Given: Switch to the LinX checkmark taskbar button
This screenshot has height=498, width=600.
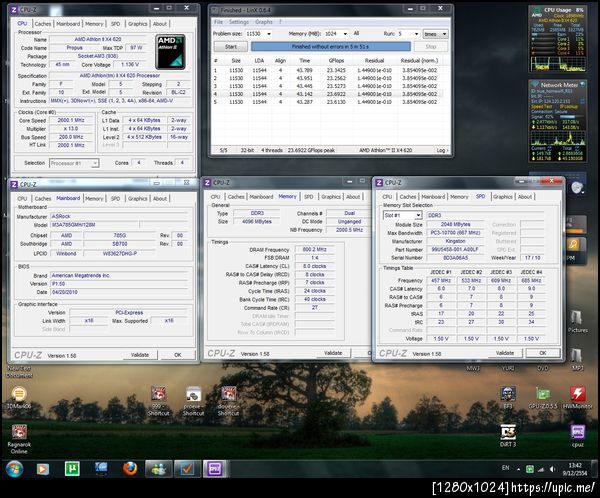Looking at the screenshot, I should (x=187, y=469).
